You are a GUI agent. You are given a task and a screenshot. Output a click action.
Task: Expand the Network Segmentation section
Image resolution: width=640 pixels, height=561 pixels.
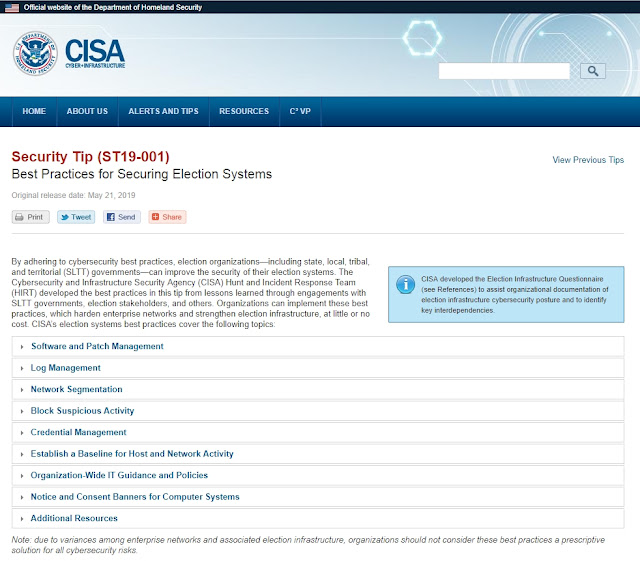click(318, 389)
